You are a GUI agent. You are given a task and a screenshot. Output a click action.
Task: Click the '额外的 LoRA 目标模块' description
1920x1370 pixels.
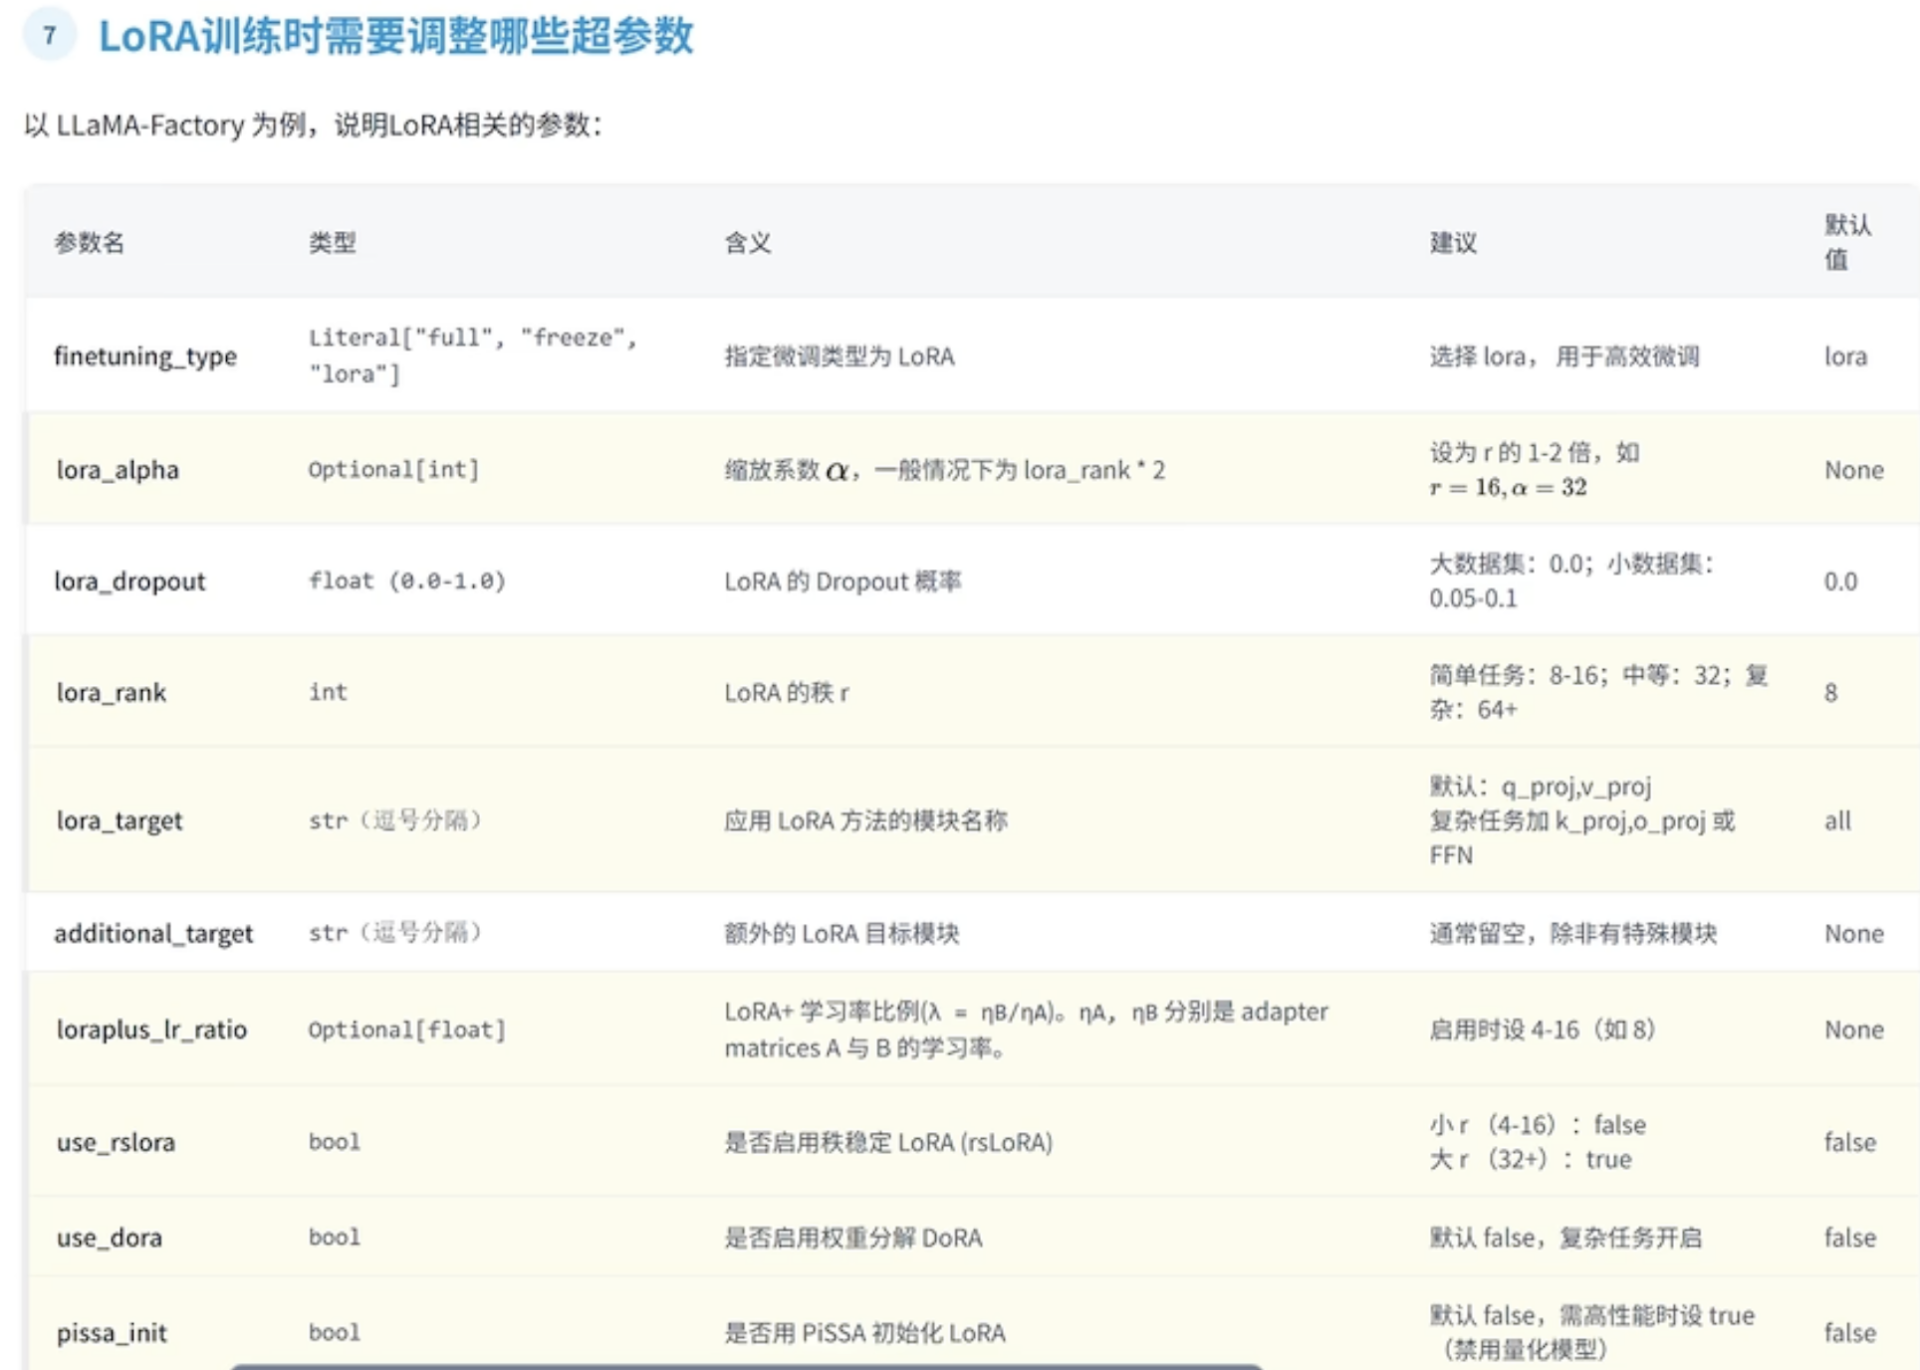pyautogui.click(x=842, y=933)
